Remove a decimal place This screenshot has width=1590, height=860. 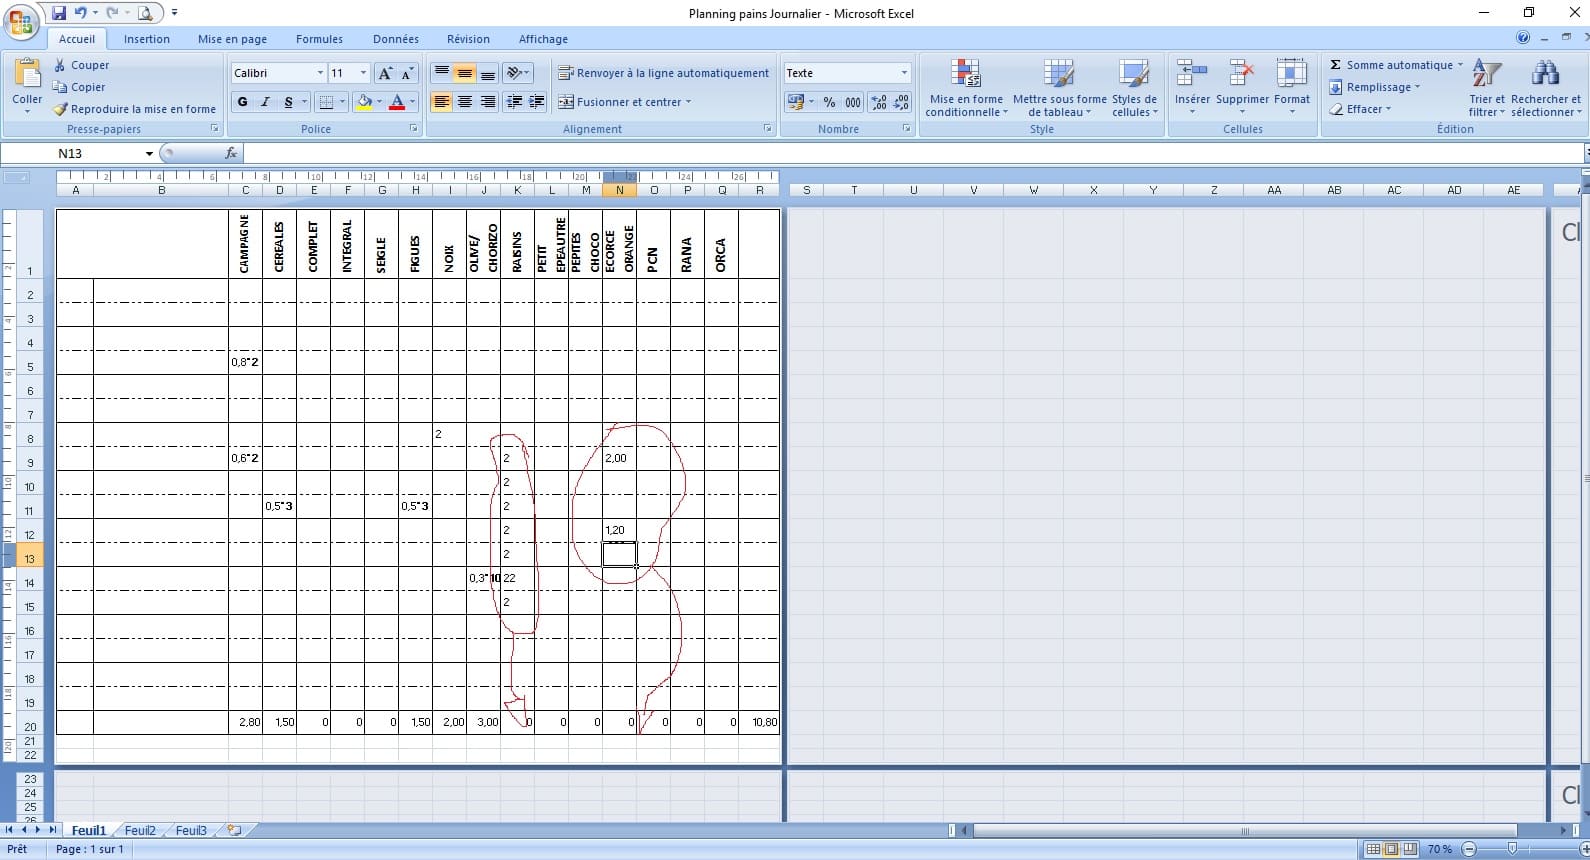(x=901, y=102)
